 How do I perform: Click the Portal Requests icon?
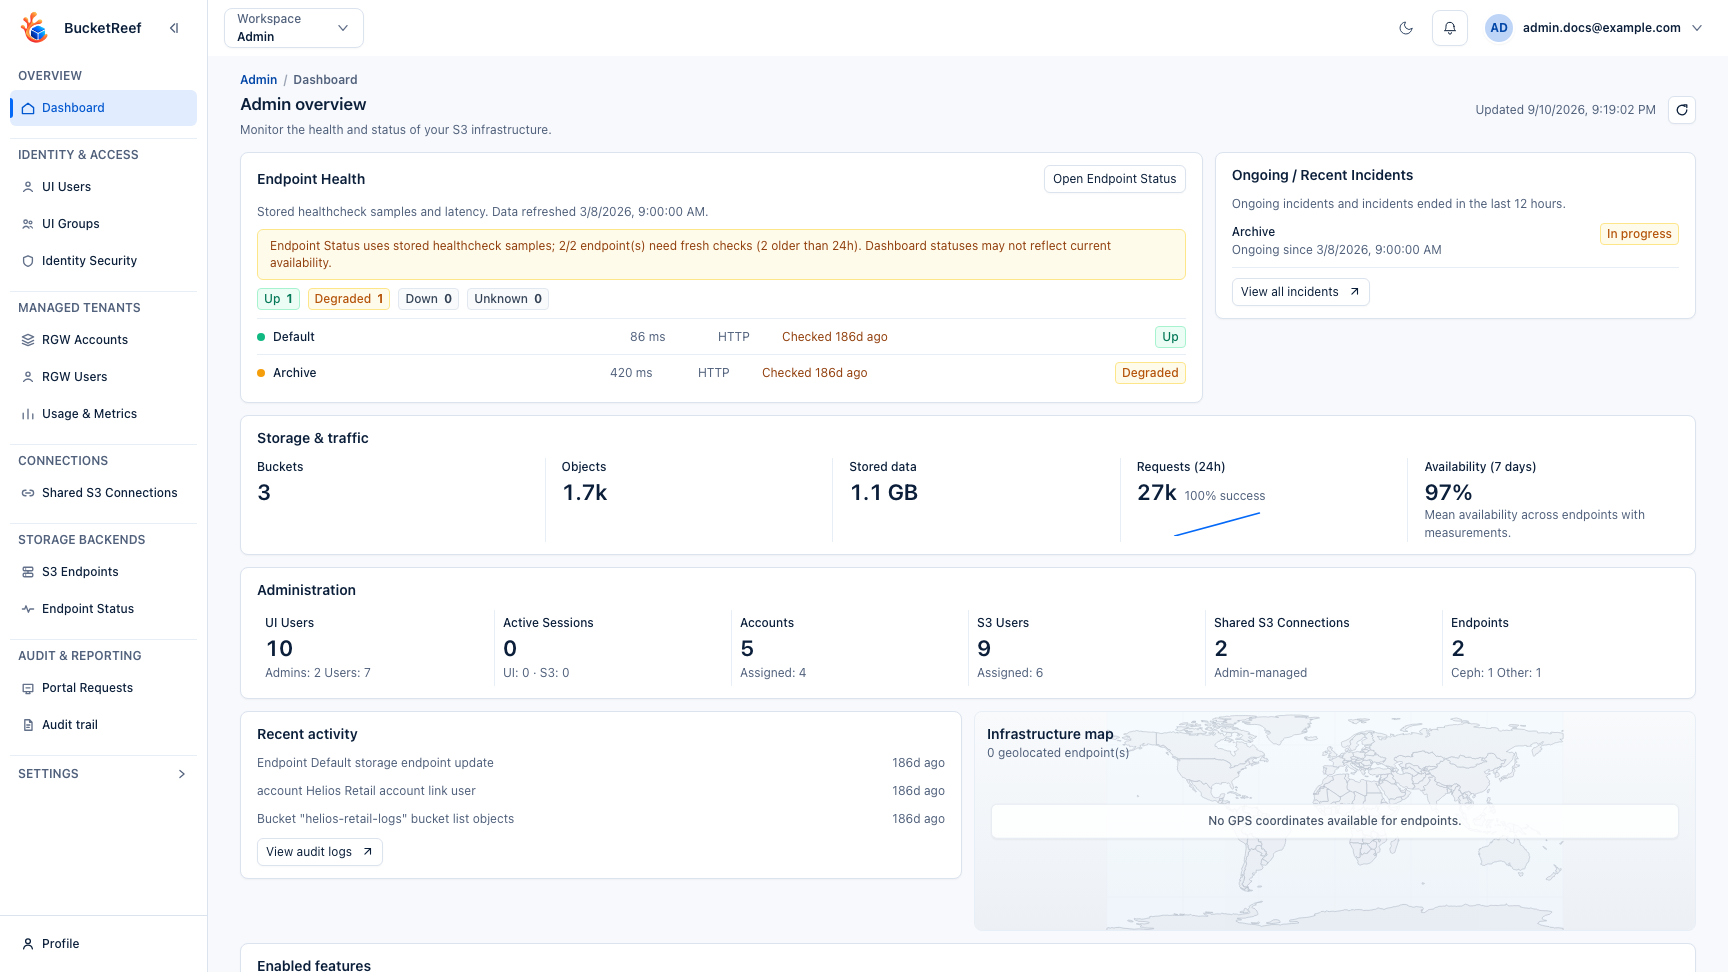pyautogui.click(x=28, y=688)
